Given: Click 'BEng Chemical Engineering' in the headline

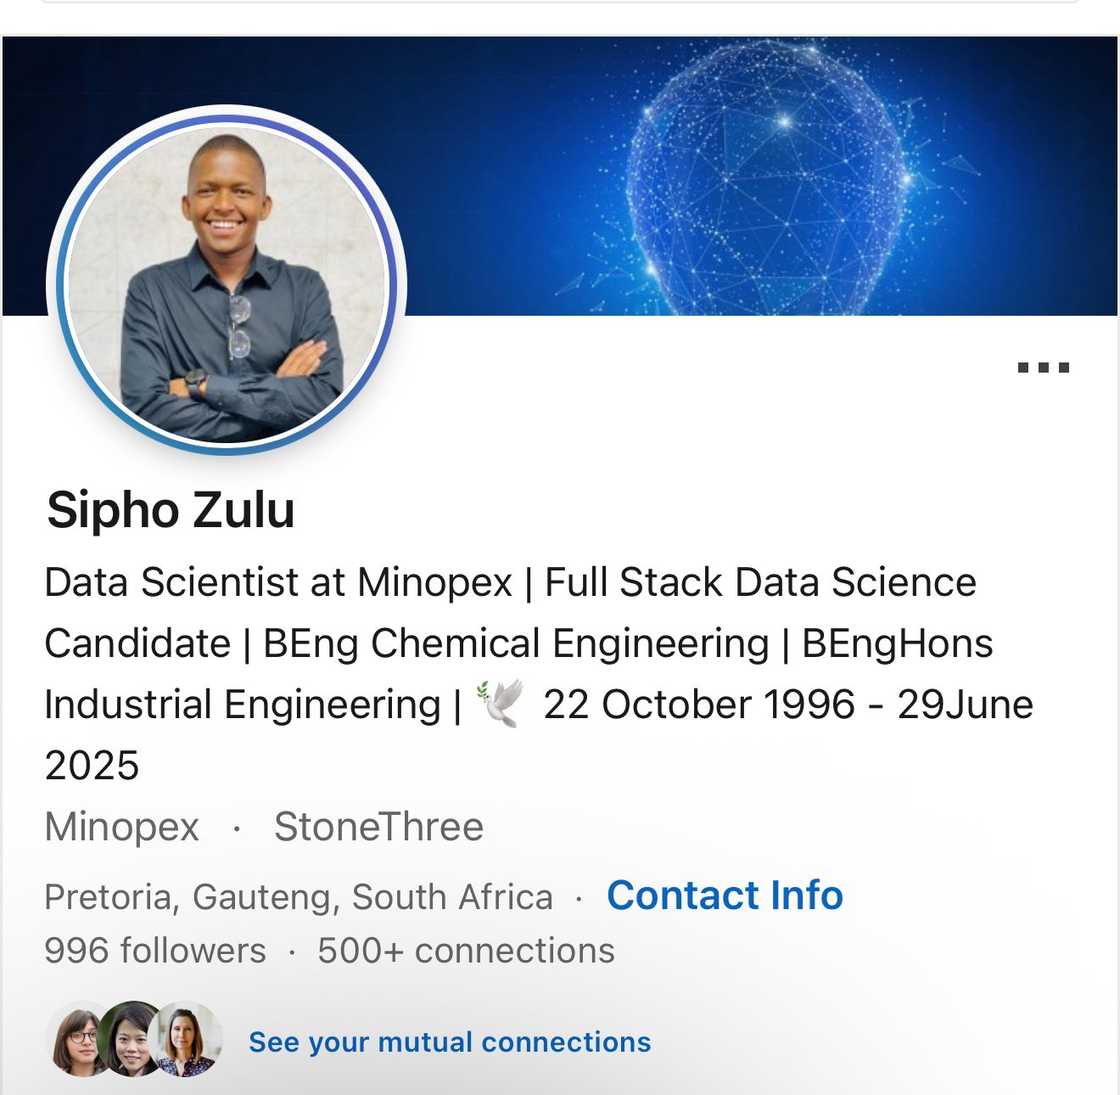Looking at the screenshot, I should coord(515,643).
